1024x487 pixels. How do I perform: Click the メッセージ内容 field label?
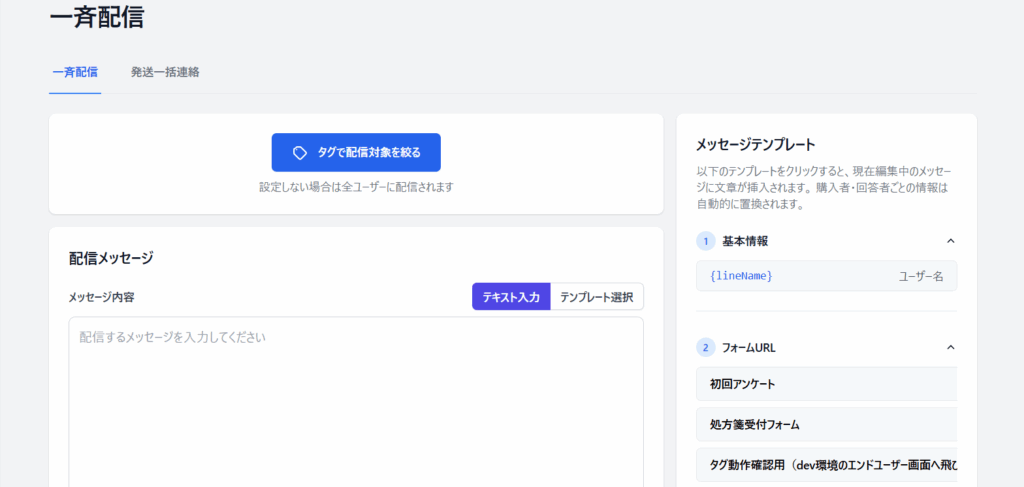pyautogui.click(x=101, y=297)
